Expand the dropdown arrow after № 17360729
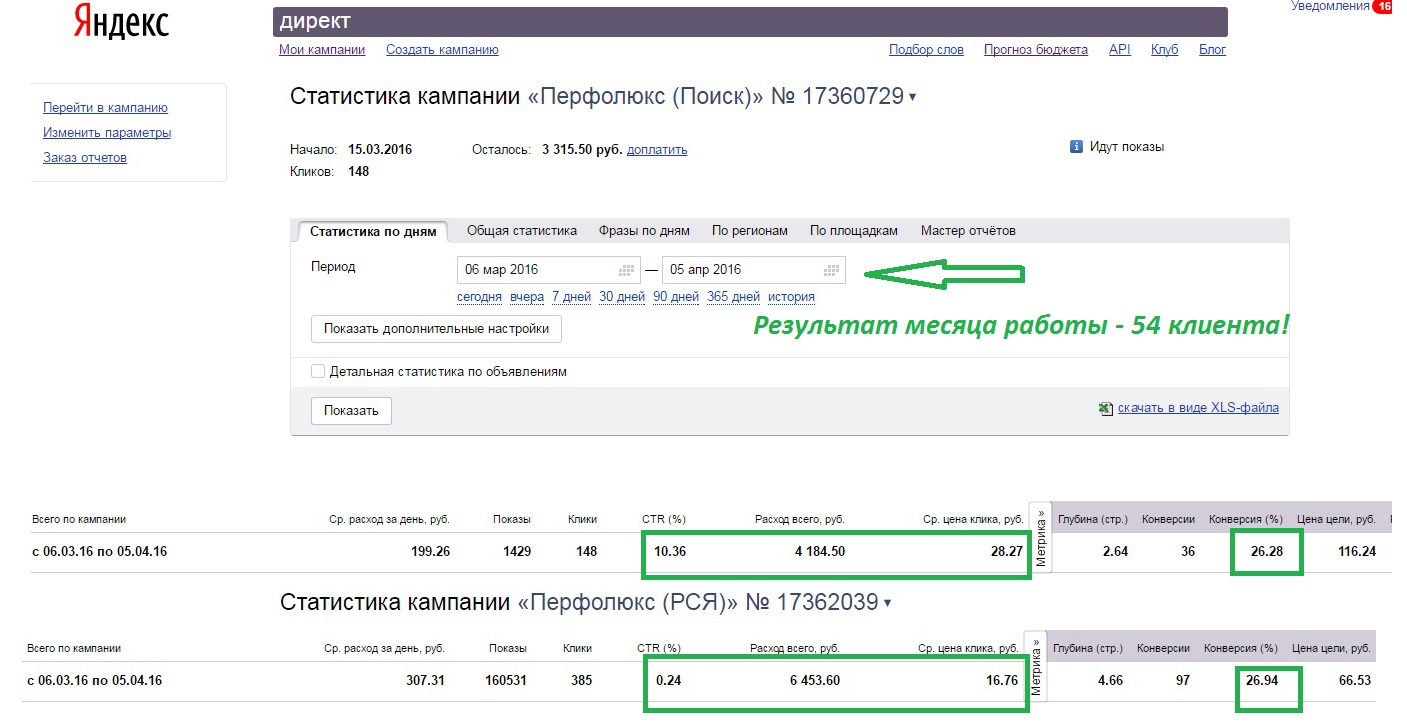The image size is (1407, 723). coord(912,98)
